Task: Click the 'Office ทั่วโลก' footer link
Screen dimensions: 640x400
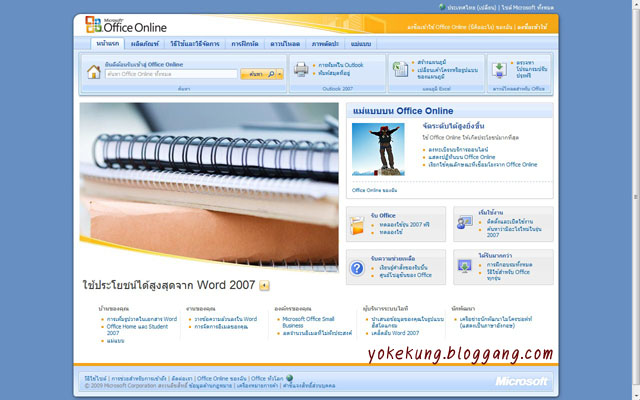Action: 267,378
